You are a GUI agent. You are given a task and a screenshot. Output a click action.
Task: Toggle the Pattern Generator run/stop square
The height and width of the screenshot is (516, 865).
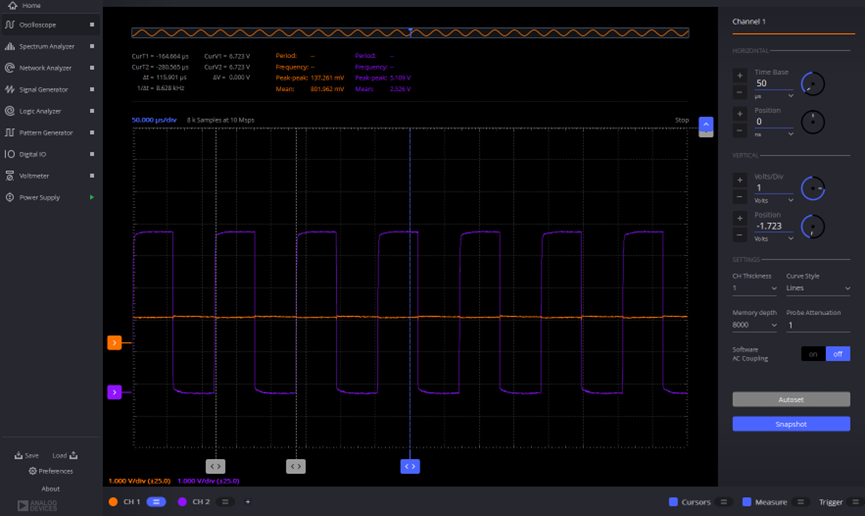[x=92, y=132]
